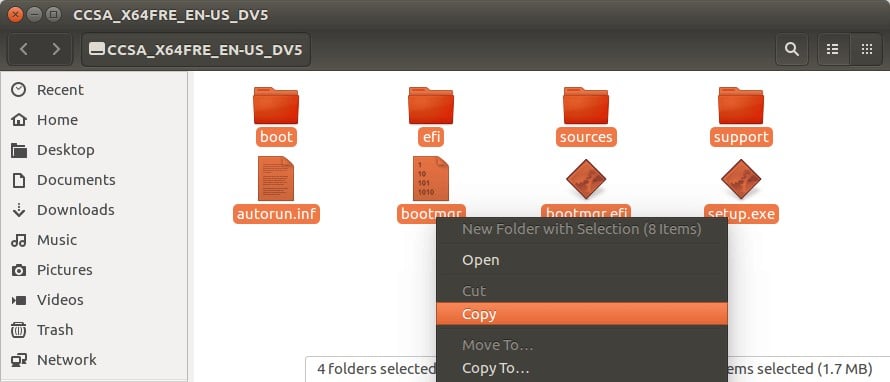Select the support folder icon
Screen dimensions: 890x382
tap(741, 106)
